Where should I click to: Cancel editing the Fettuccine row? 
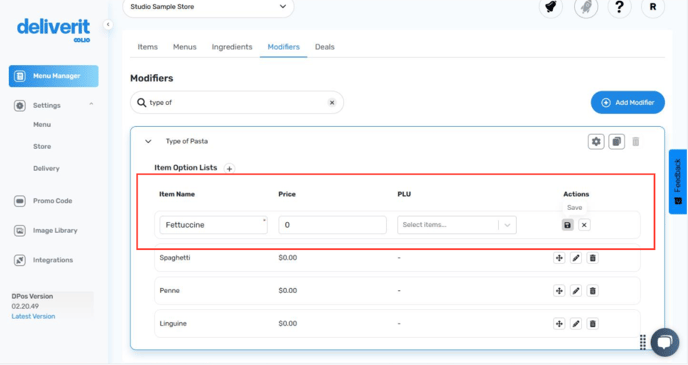pos(584,225)
